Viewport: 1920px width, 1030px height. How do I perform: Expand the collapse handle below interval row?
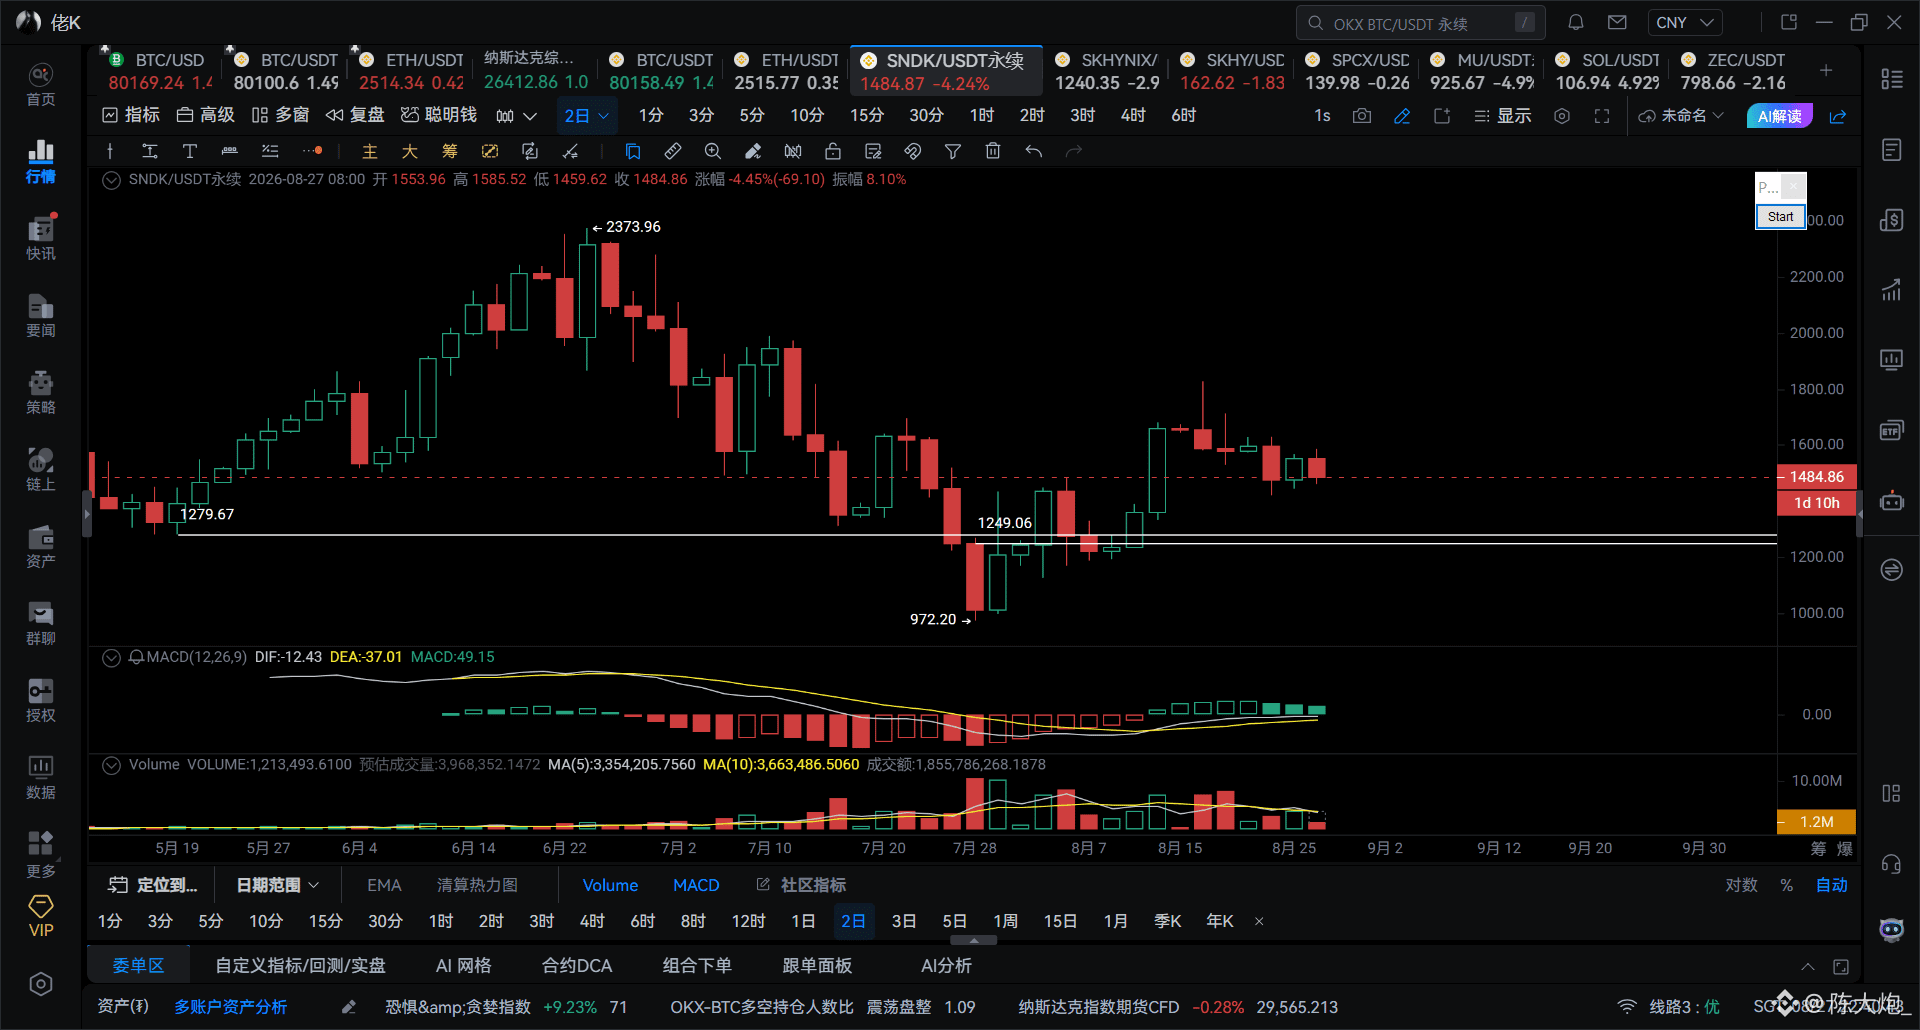click(974, 940)
